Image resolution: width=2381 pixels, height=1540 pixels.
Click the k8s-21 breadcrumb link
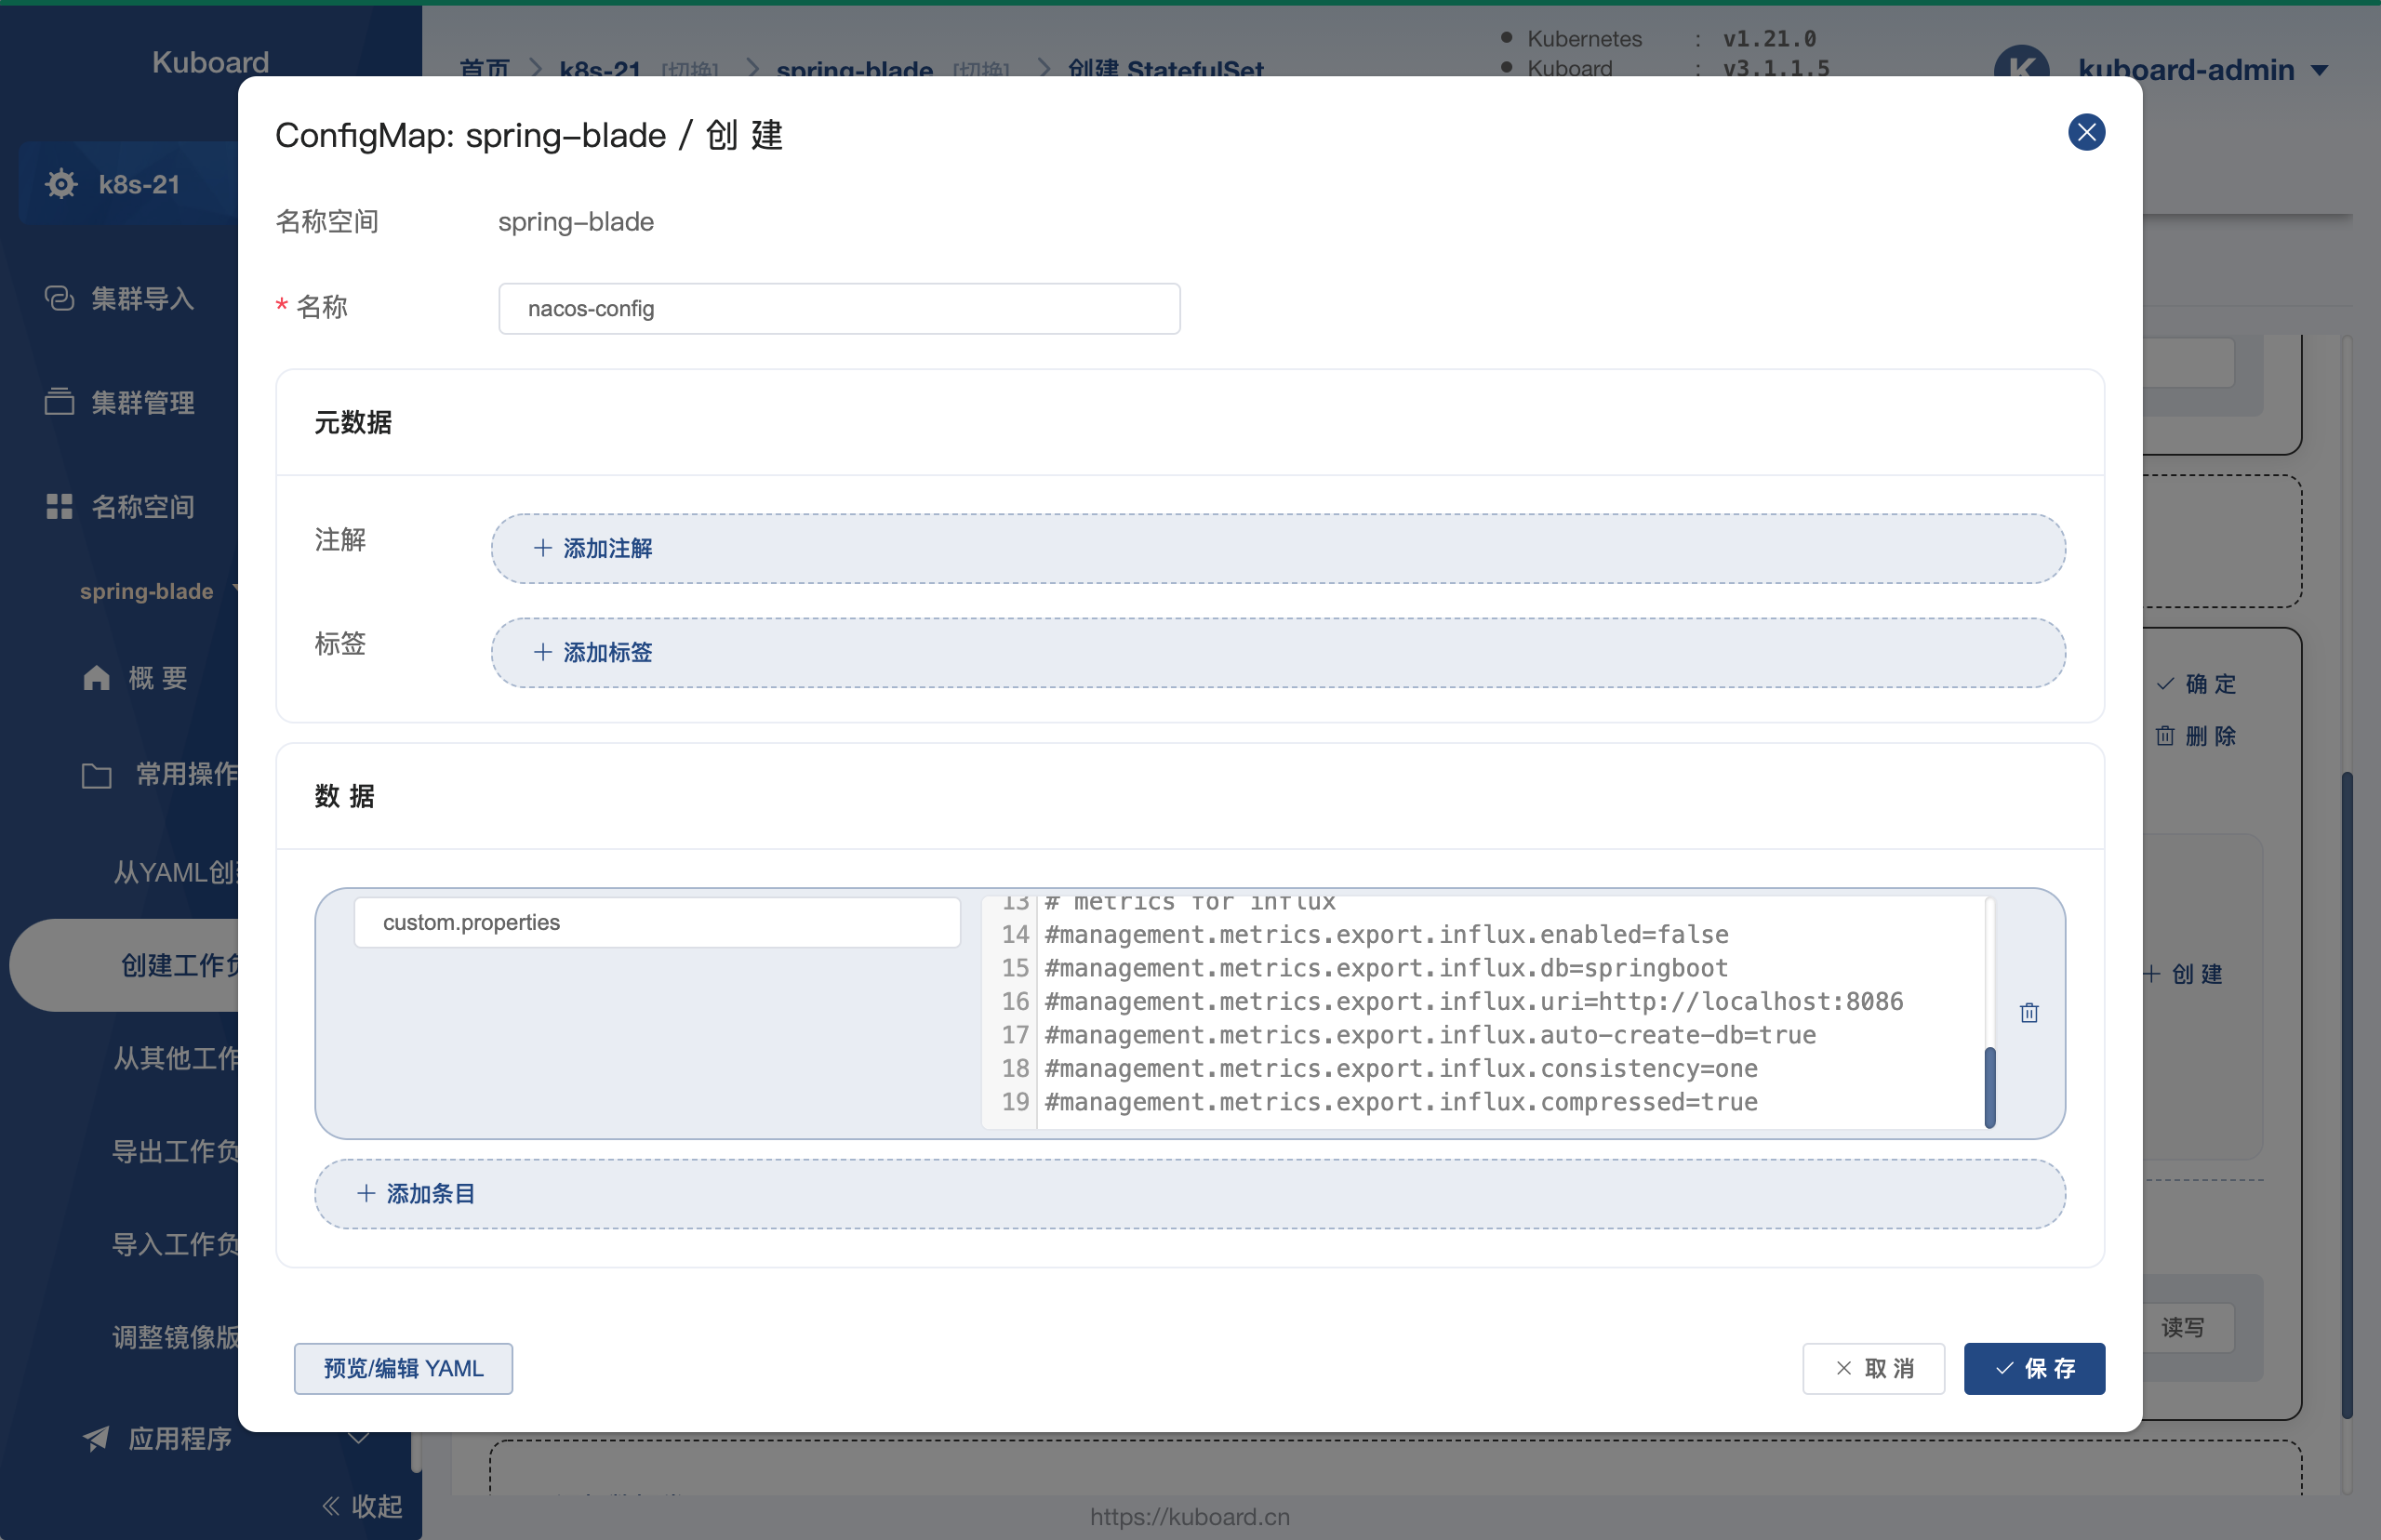[600, 69]
